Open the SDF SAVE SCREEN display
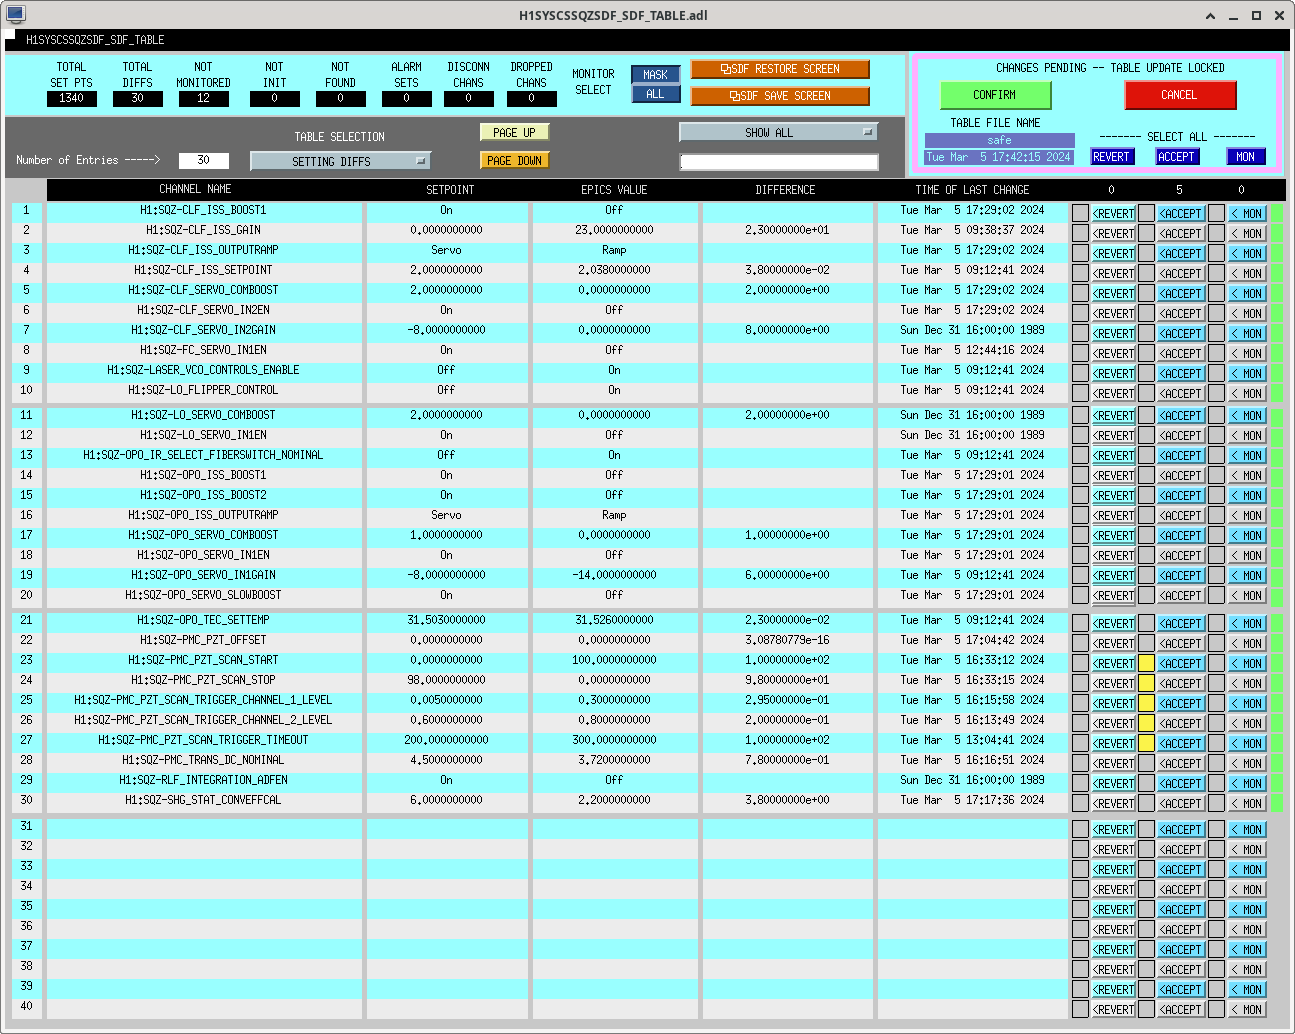 [x=780, y=96]
